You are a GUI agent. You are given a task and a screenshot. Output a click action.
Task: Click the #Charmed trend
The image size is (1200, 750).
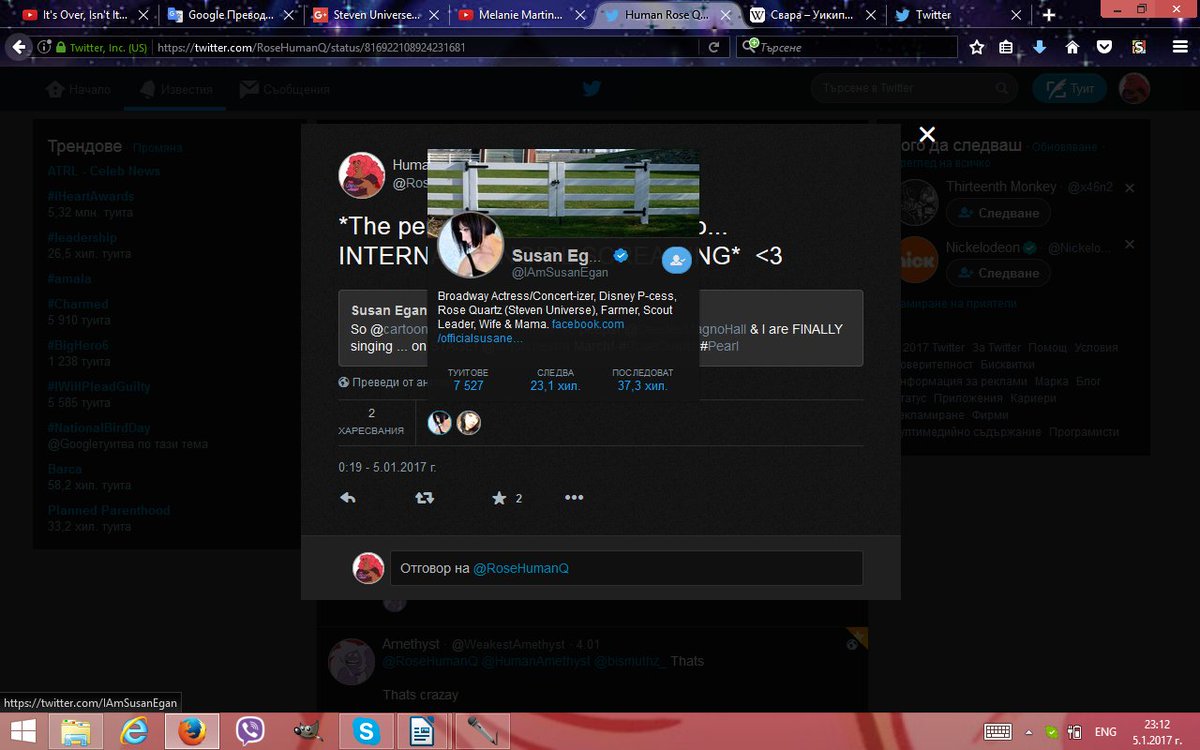coord(78,304)
